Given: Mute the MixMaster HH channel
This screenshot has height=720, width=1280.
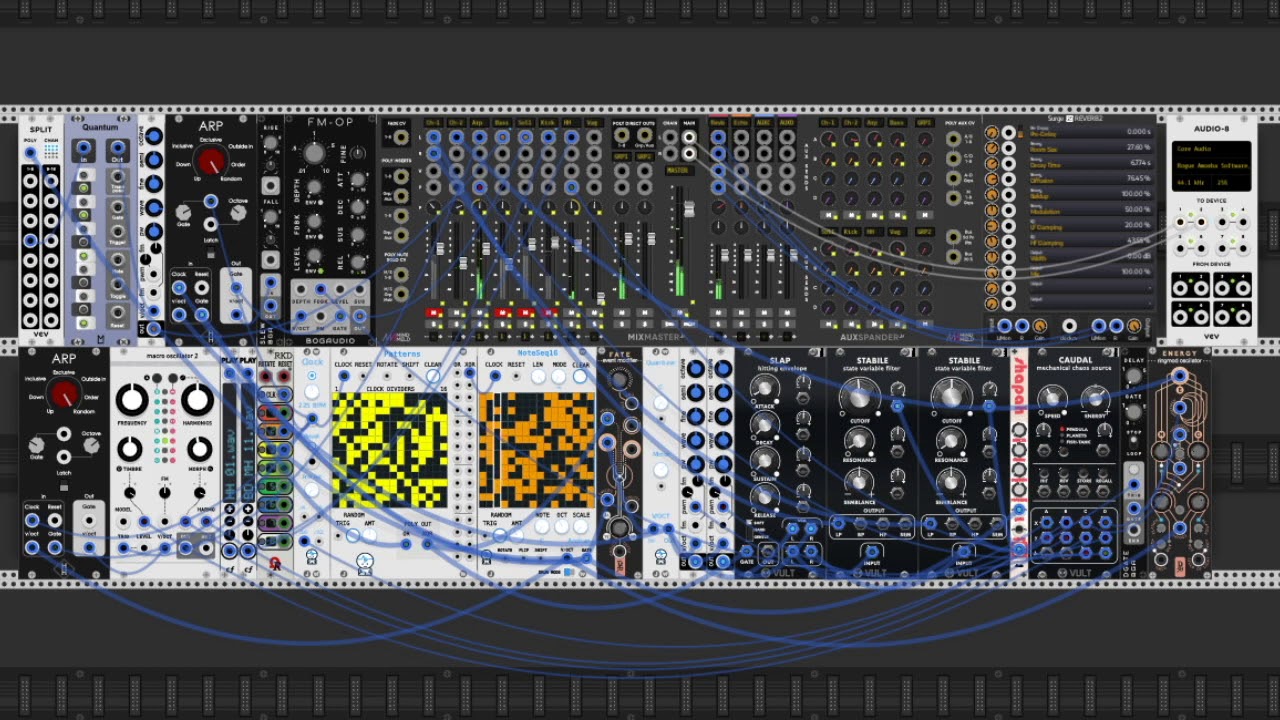Looking at the screenshot, I should click(x=571, y=313).
